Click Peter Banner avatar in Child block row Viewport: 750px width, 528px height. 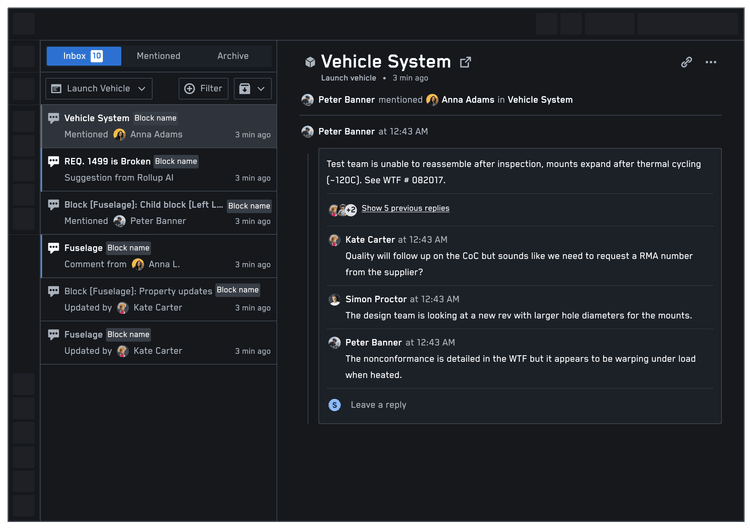point(120,221)
